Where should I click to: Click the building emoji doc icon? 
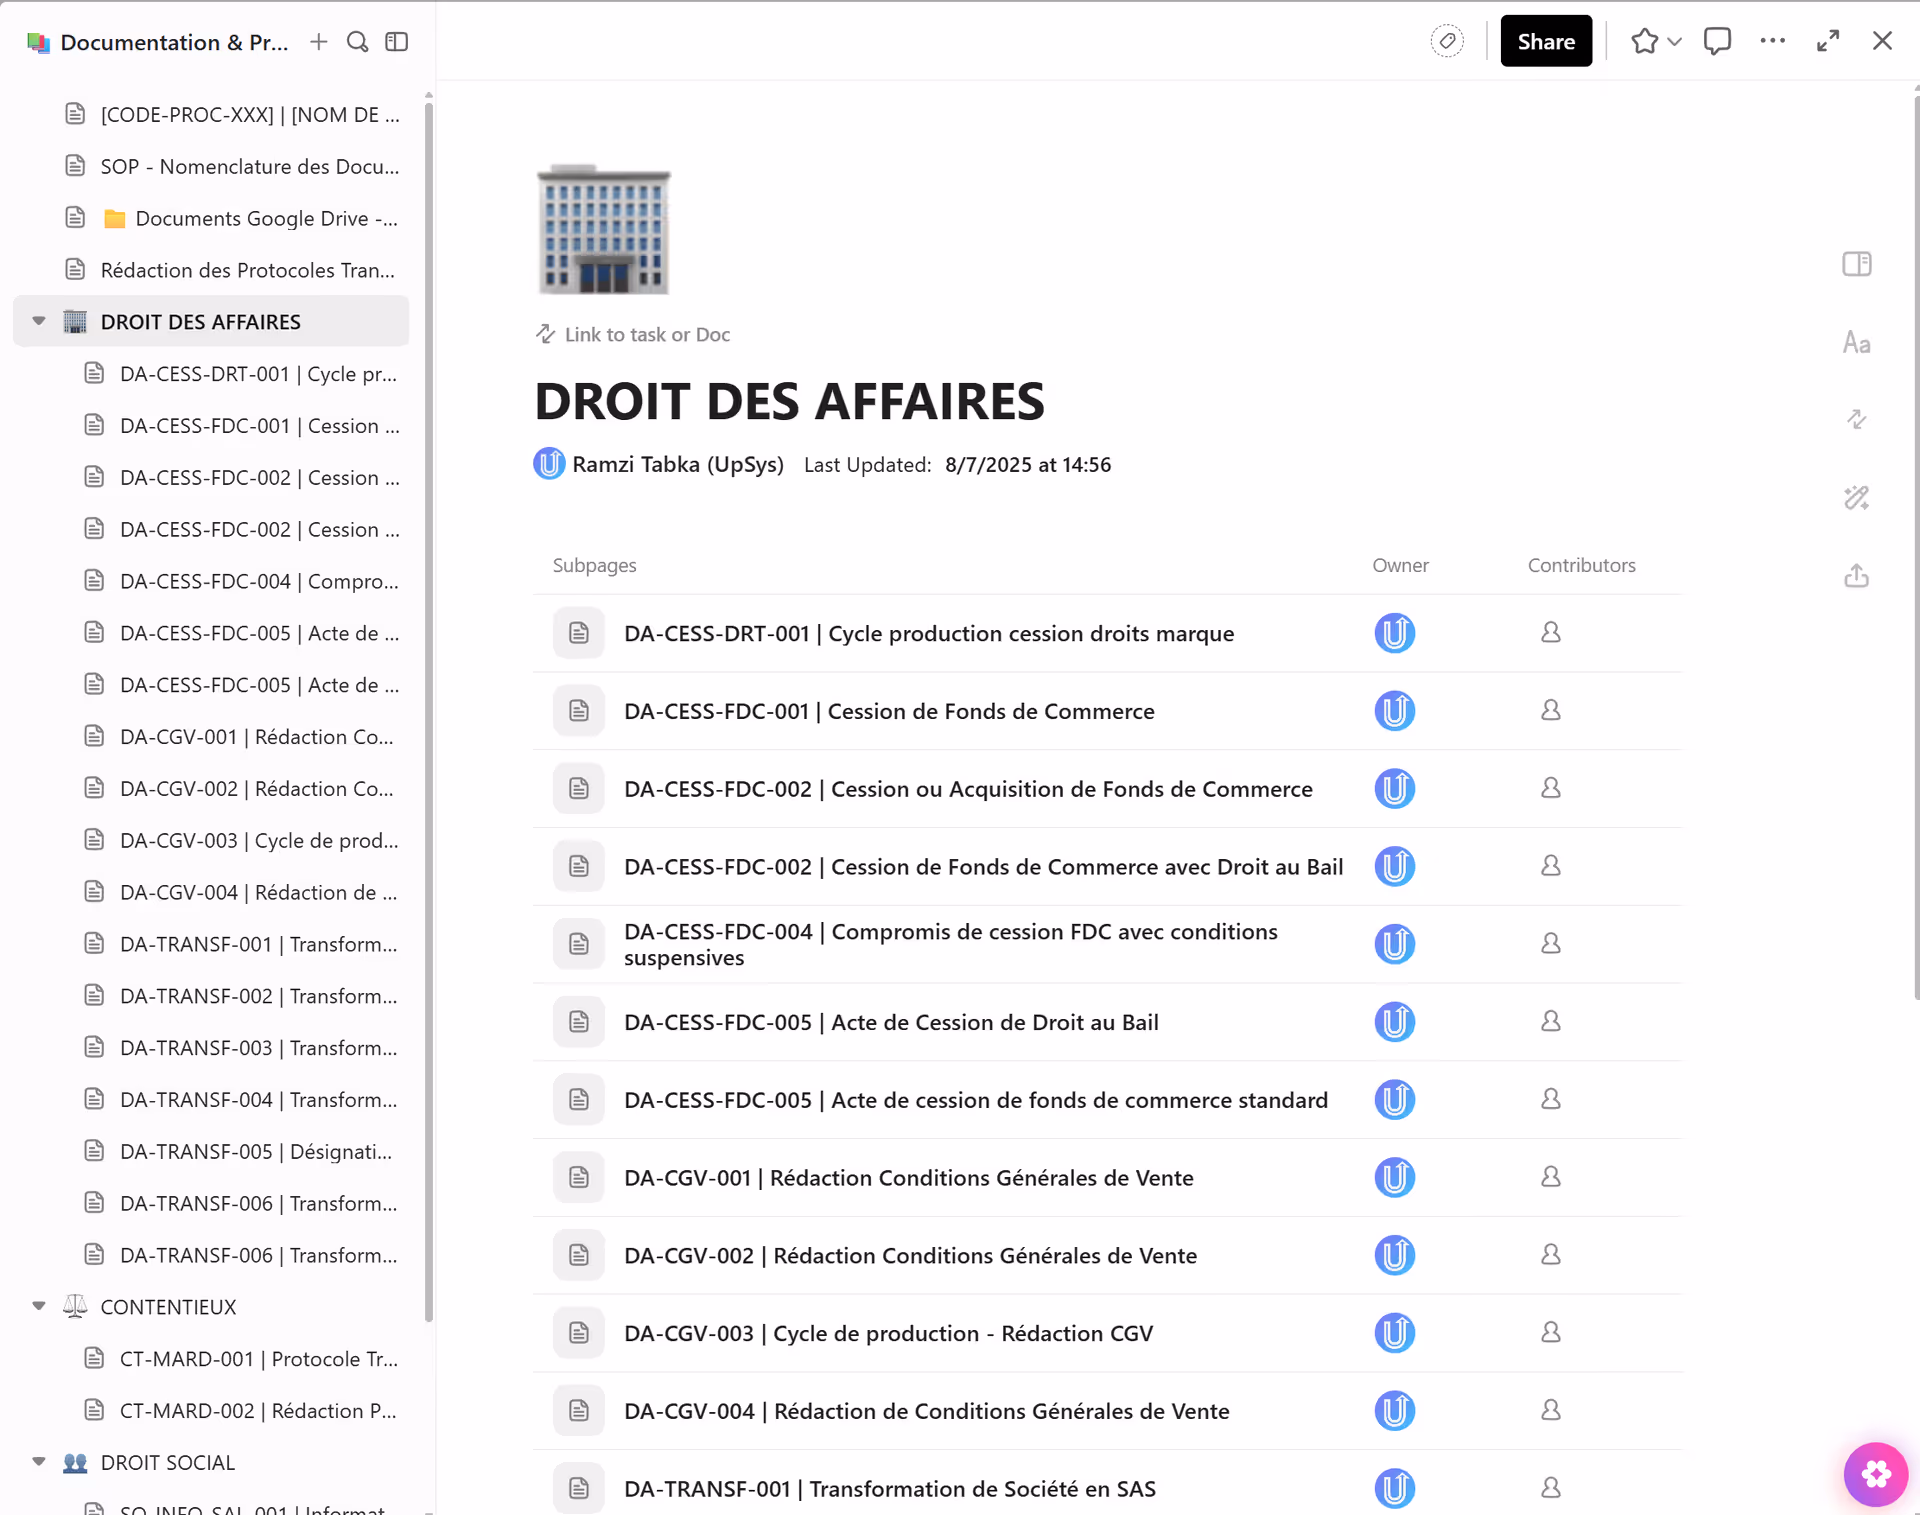pos(603,228)
